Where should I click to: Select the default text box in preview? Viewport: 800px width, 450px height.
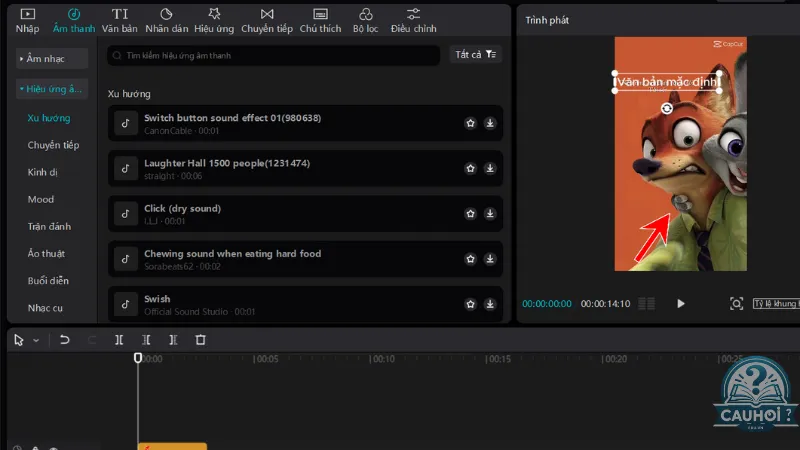[667, 82]
